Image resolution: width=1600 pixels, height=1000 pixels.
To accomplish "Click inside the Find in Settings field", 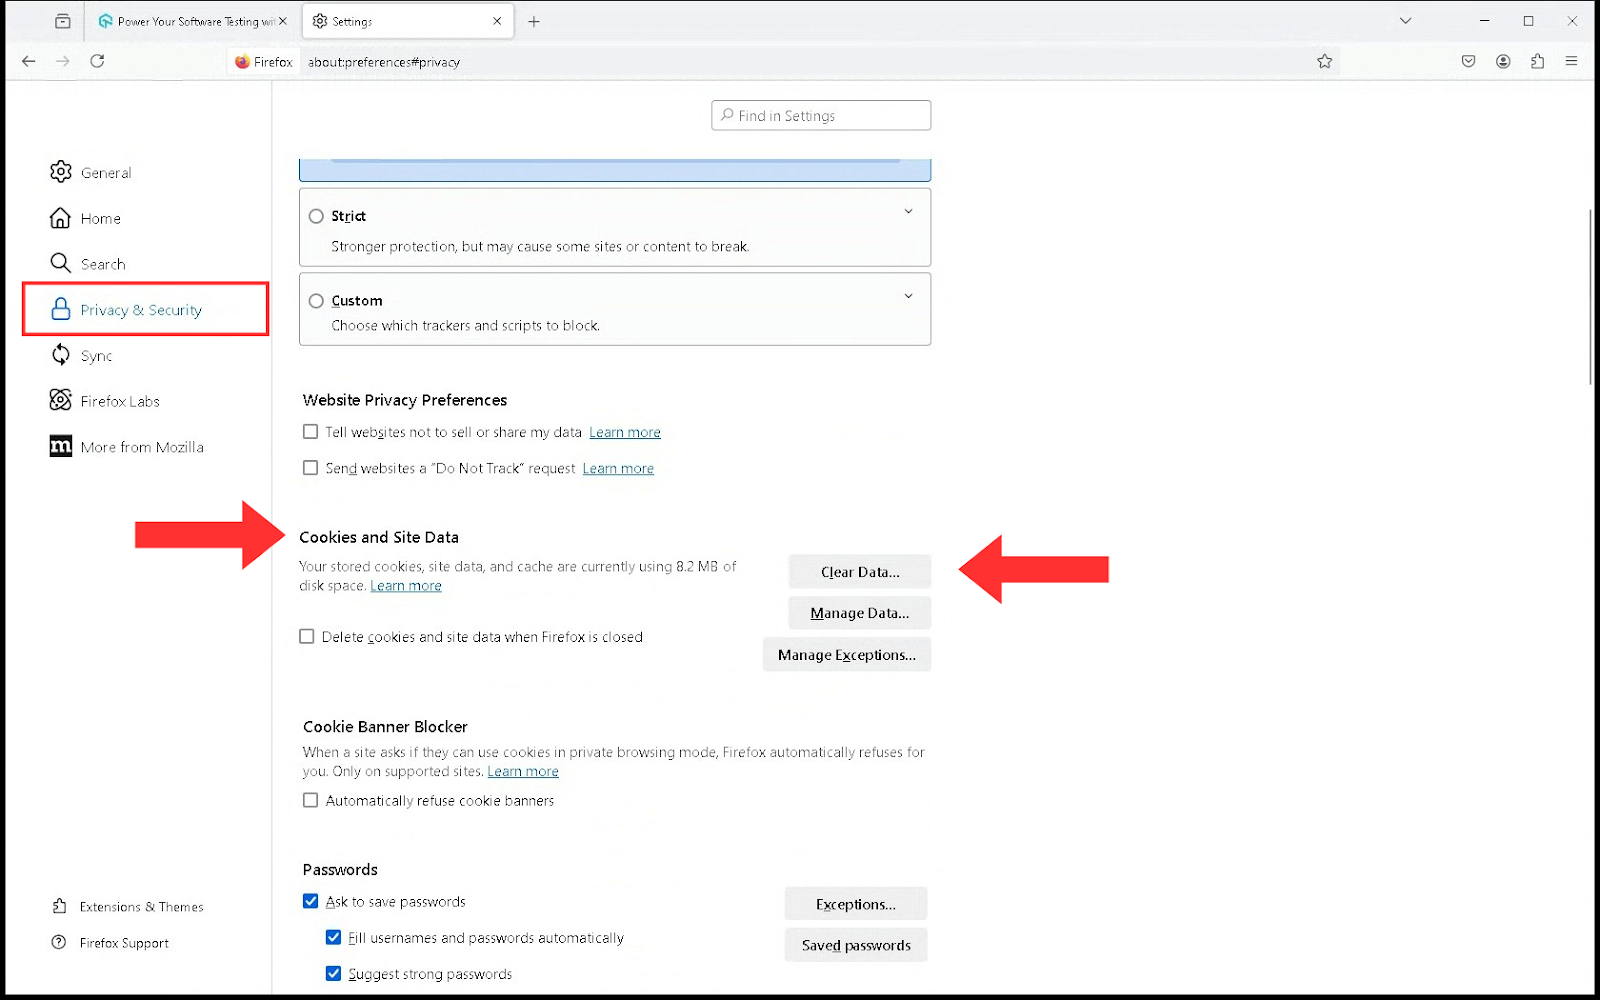I will (x=820, y=115).
